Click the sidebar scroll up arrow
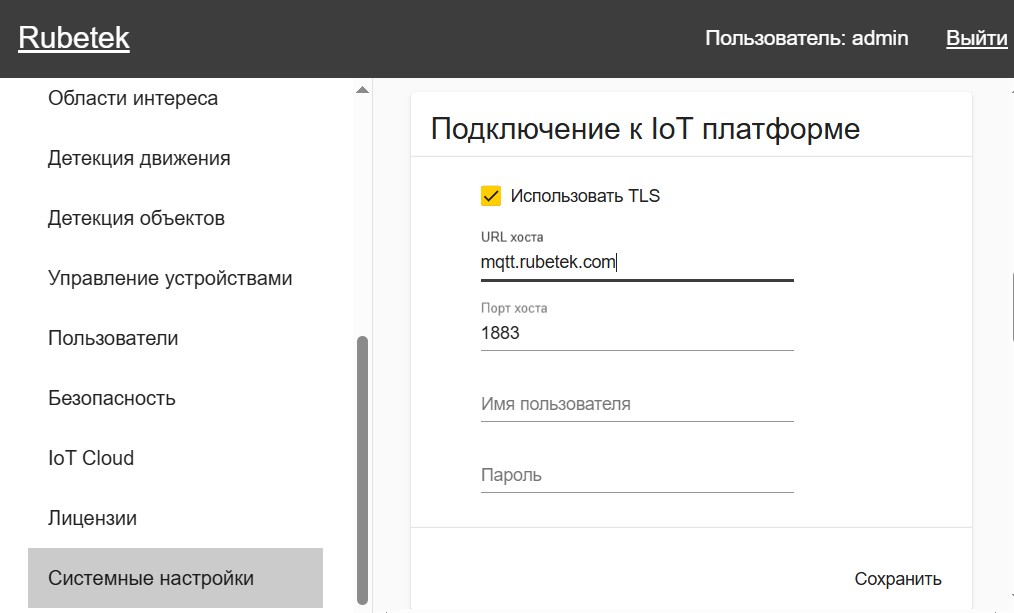Image resolution: width=1014 pixels, height=613 pixels. tap(362, 91)
